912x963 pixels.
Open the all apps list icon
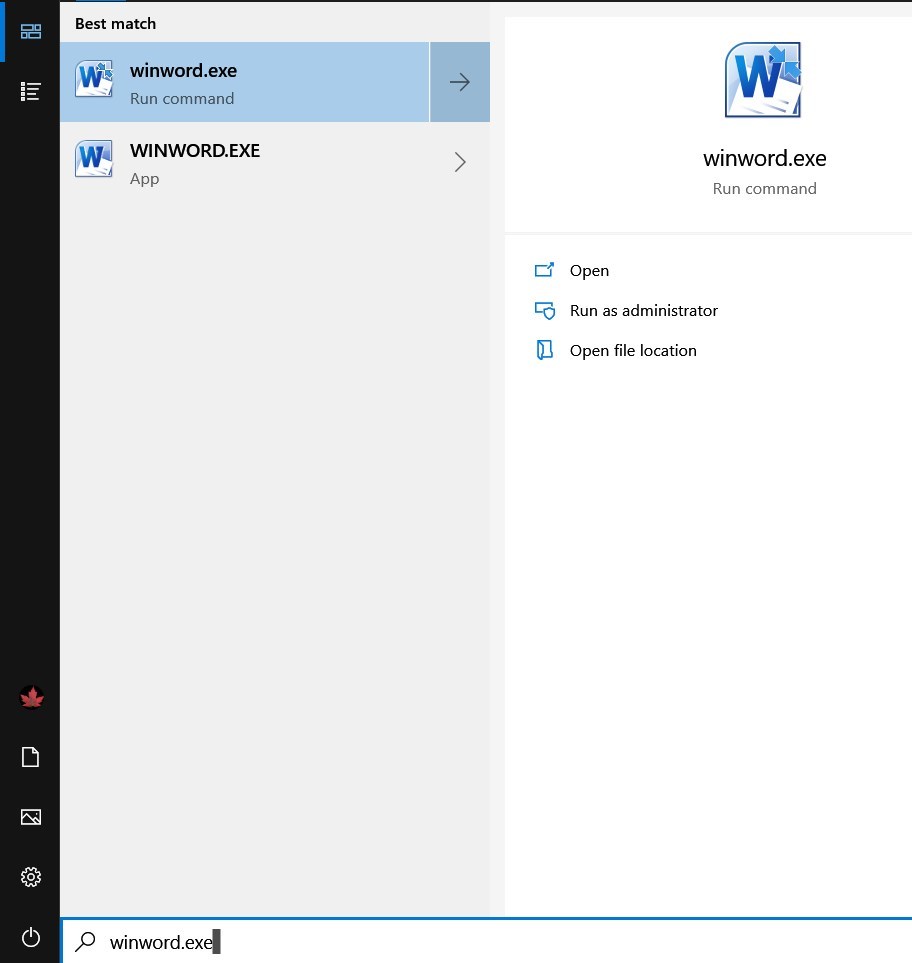tap(31, 92)
